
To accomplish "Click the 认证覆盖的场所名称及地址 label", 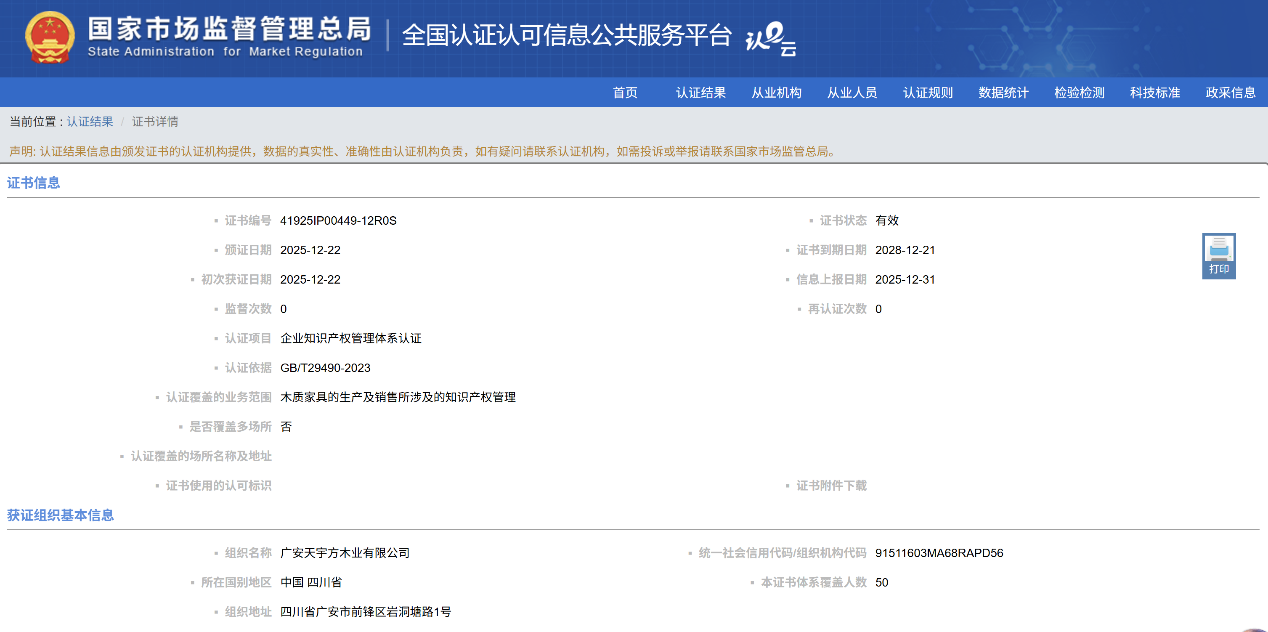I will pos(201,456).
